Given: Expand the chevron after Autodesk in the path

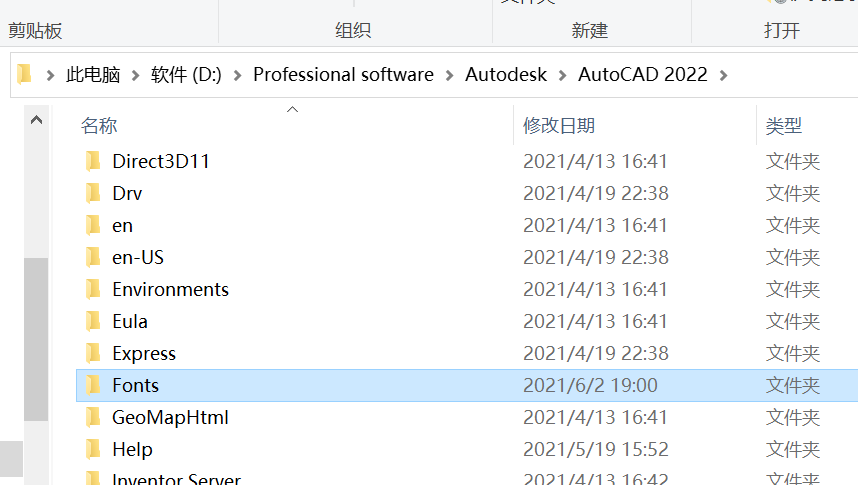Looking at the screenshot, I should 563,75.
